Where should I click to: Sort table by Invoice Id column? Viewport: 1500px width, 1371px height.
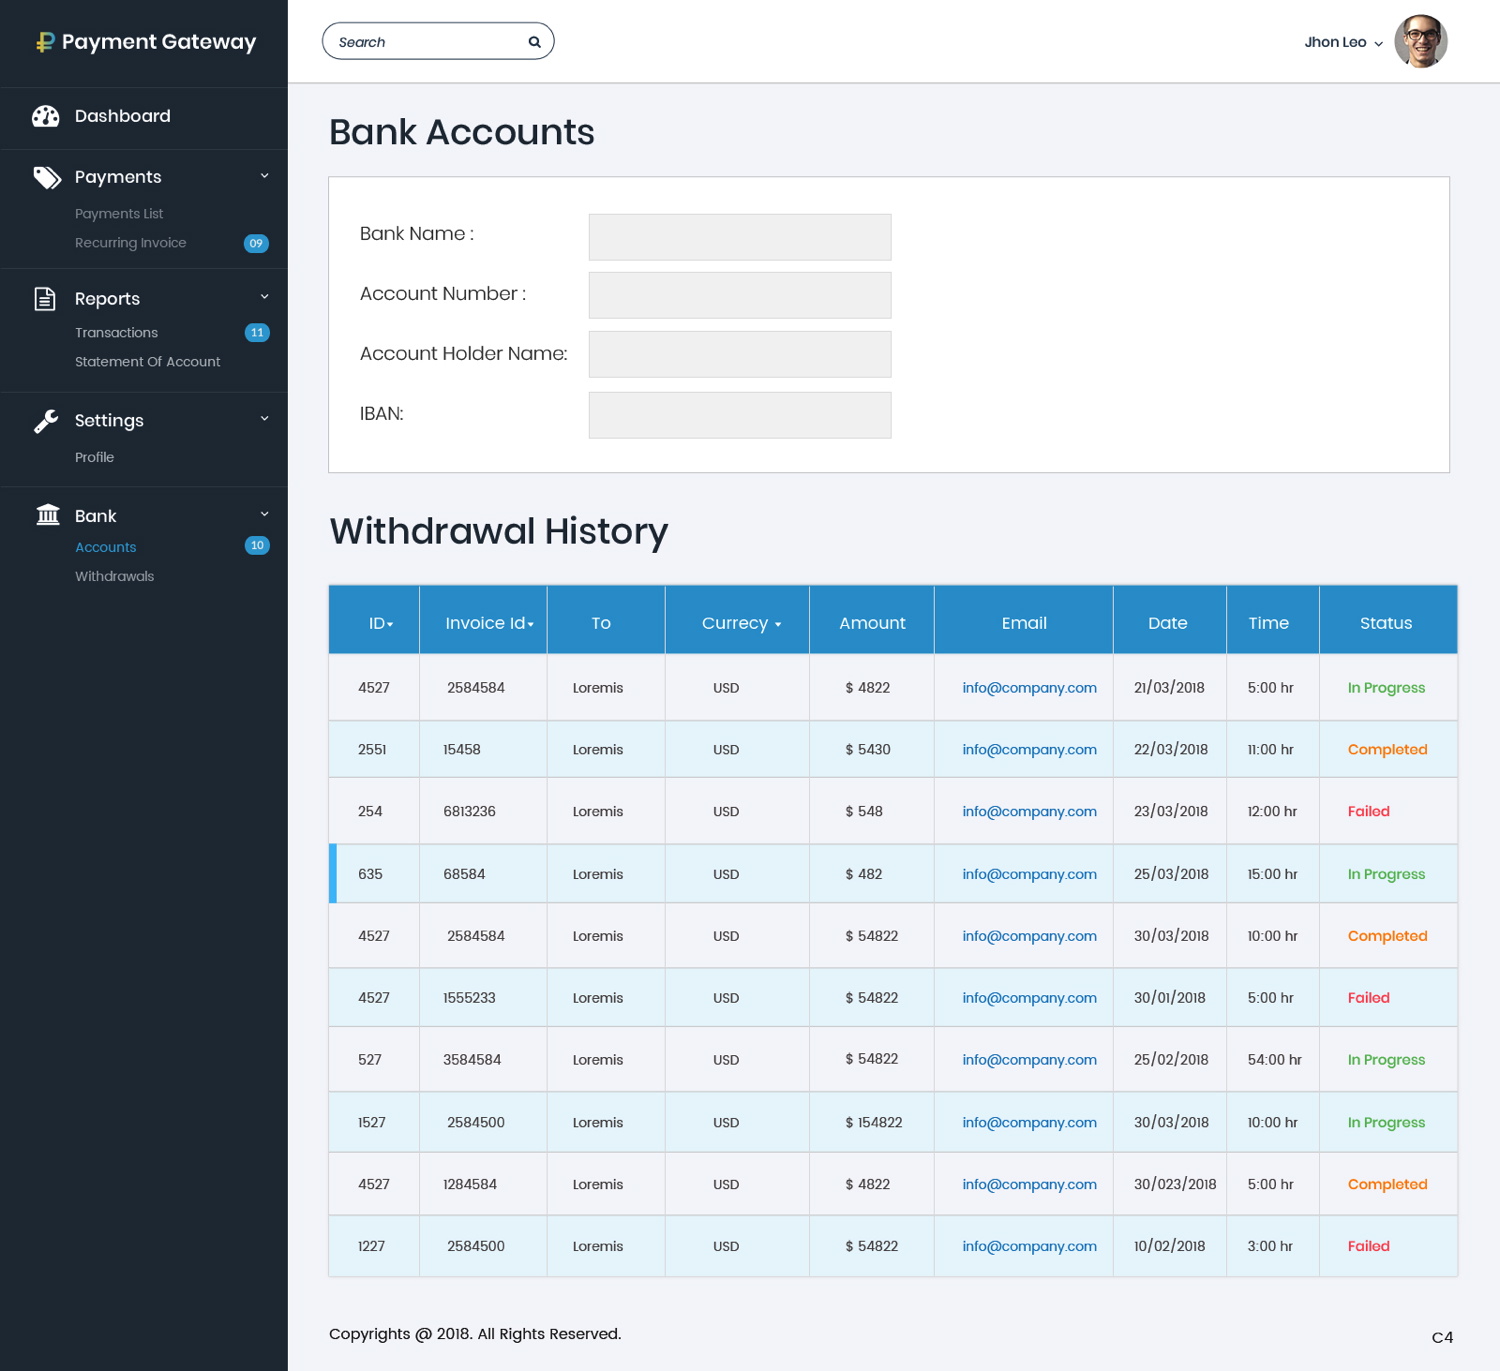pos(489,623)
